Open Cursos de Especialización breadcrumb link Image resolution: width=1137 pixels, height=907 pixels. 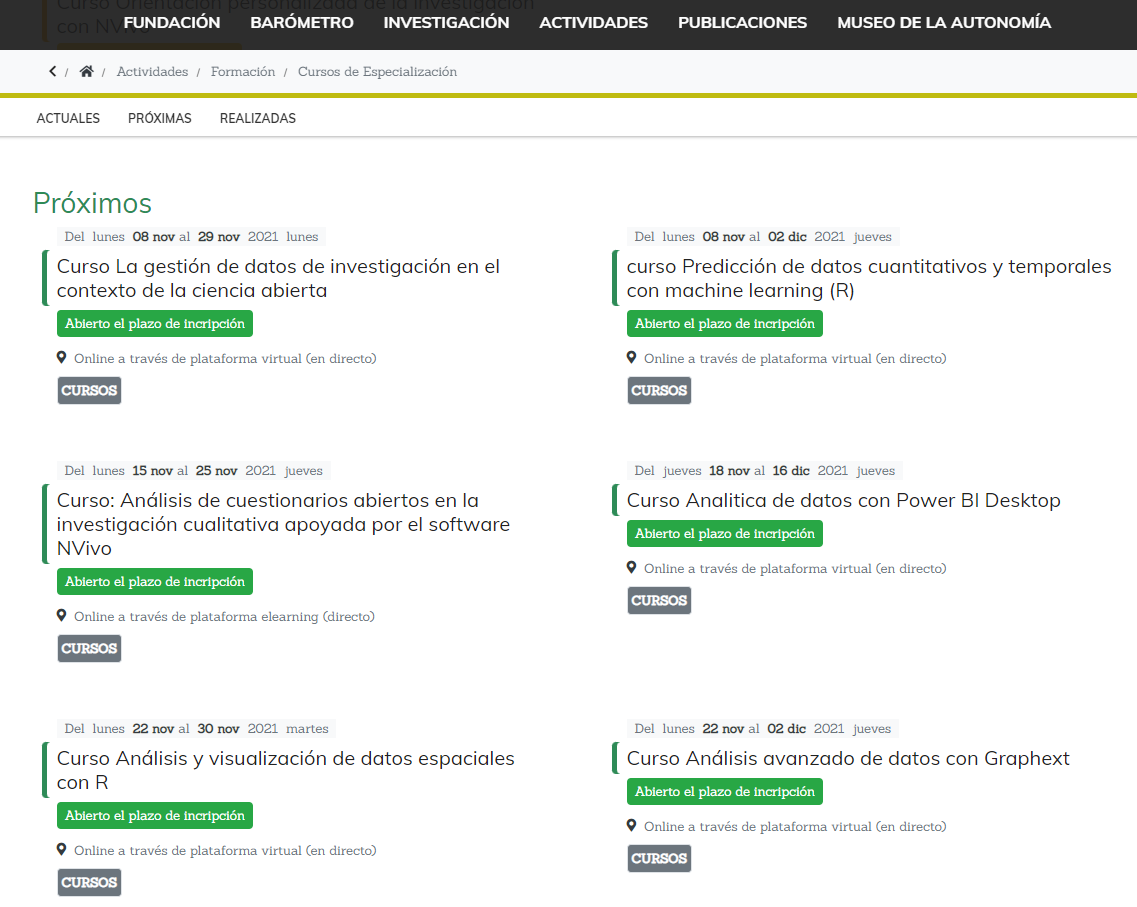click(x=377, y=72)
